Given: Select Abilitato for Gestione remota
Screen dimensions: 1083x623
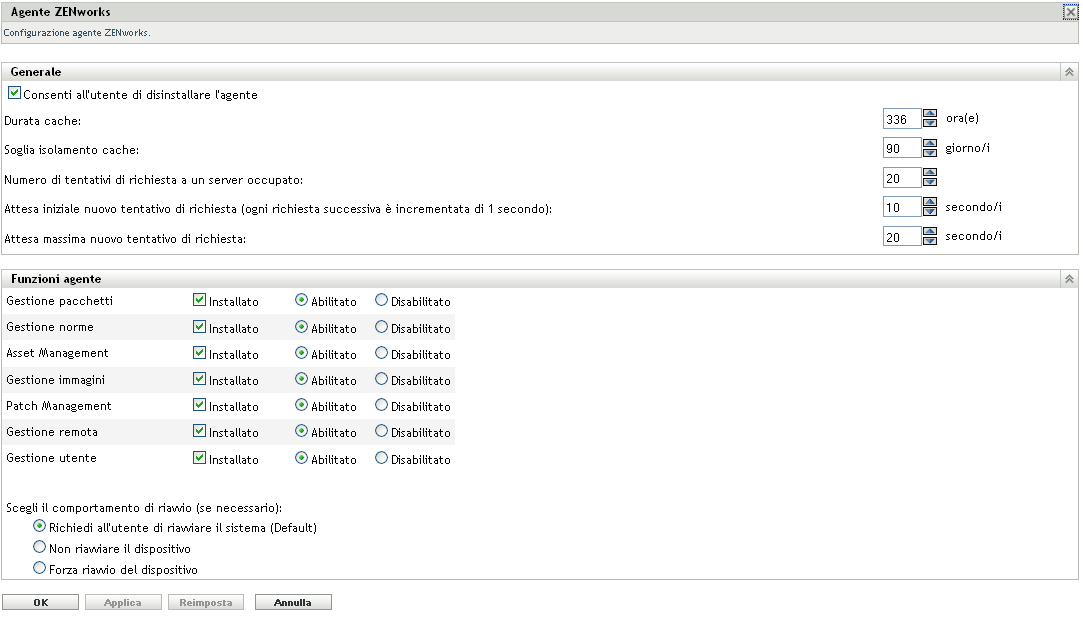Looking at the screenshot, I should tap(301, 431).
